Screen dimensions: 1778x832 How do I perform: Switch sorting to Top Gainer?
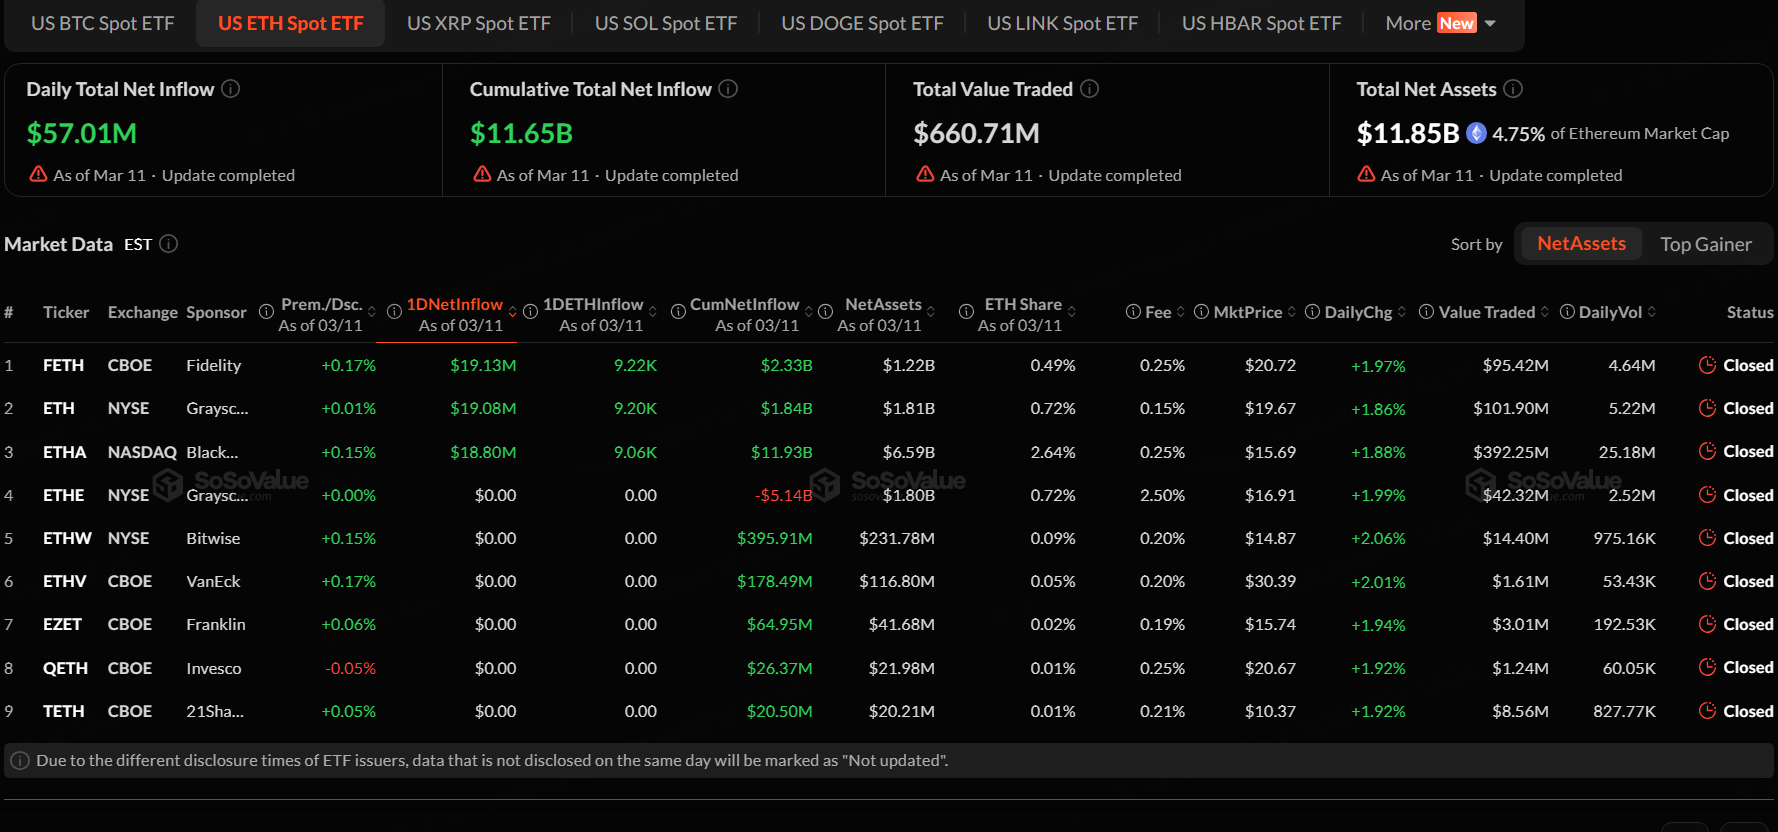point(1705,244)
